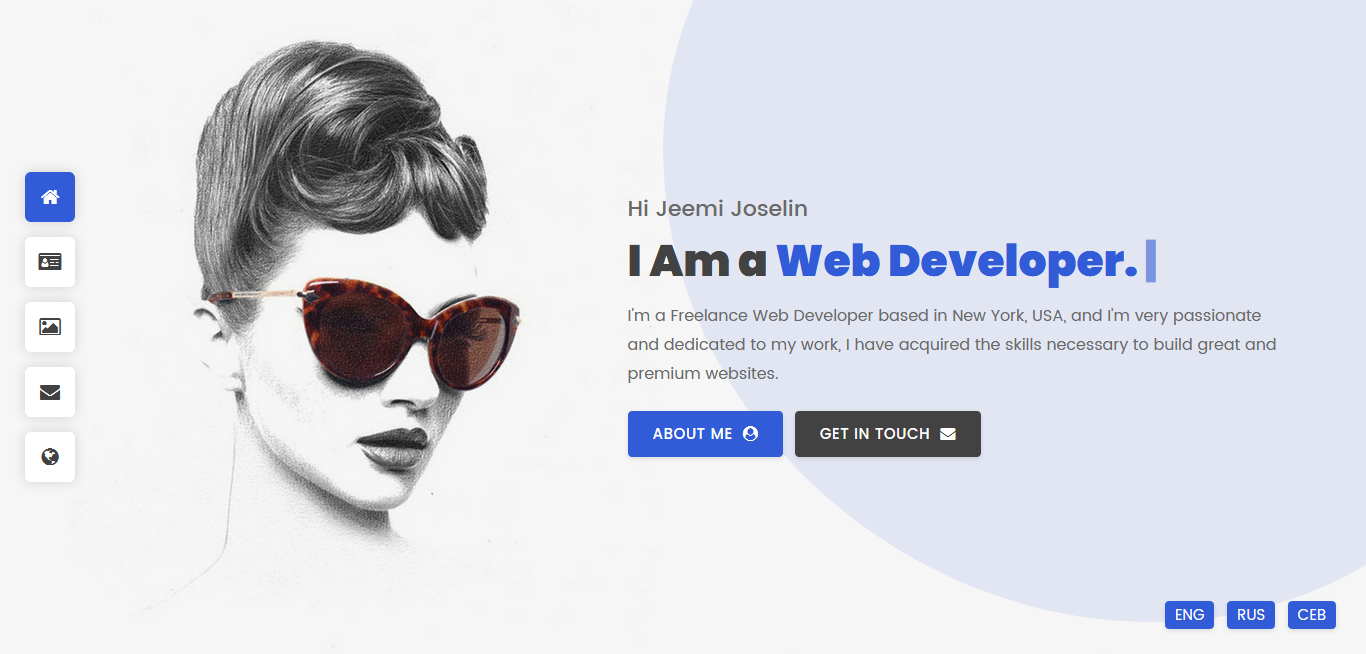
Task: Click the freelance intro paragraph text
Action: pyautogui.click(x=952, y=345)
